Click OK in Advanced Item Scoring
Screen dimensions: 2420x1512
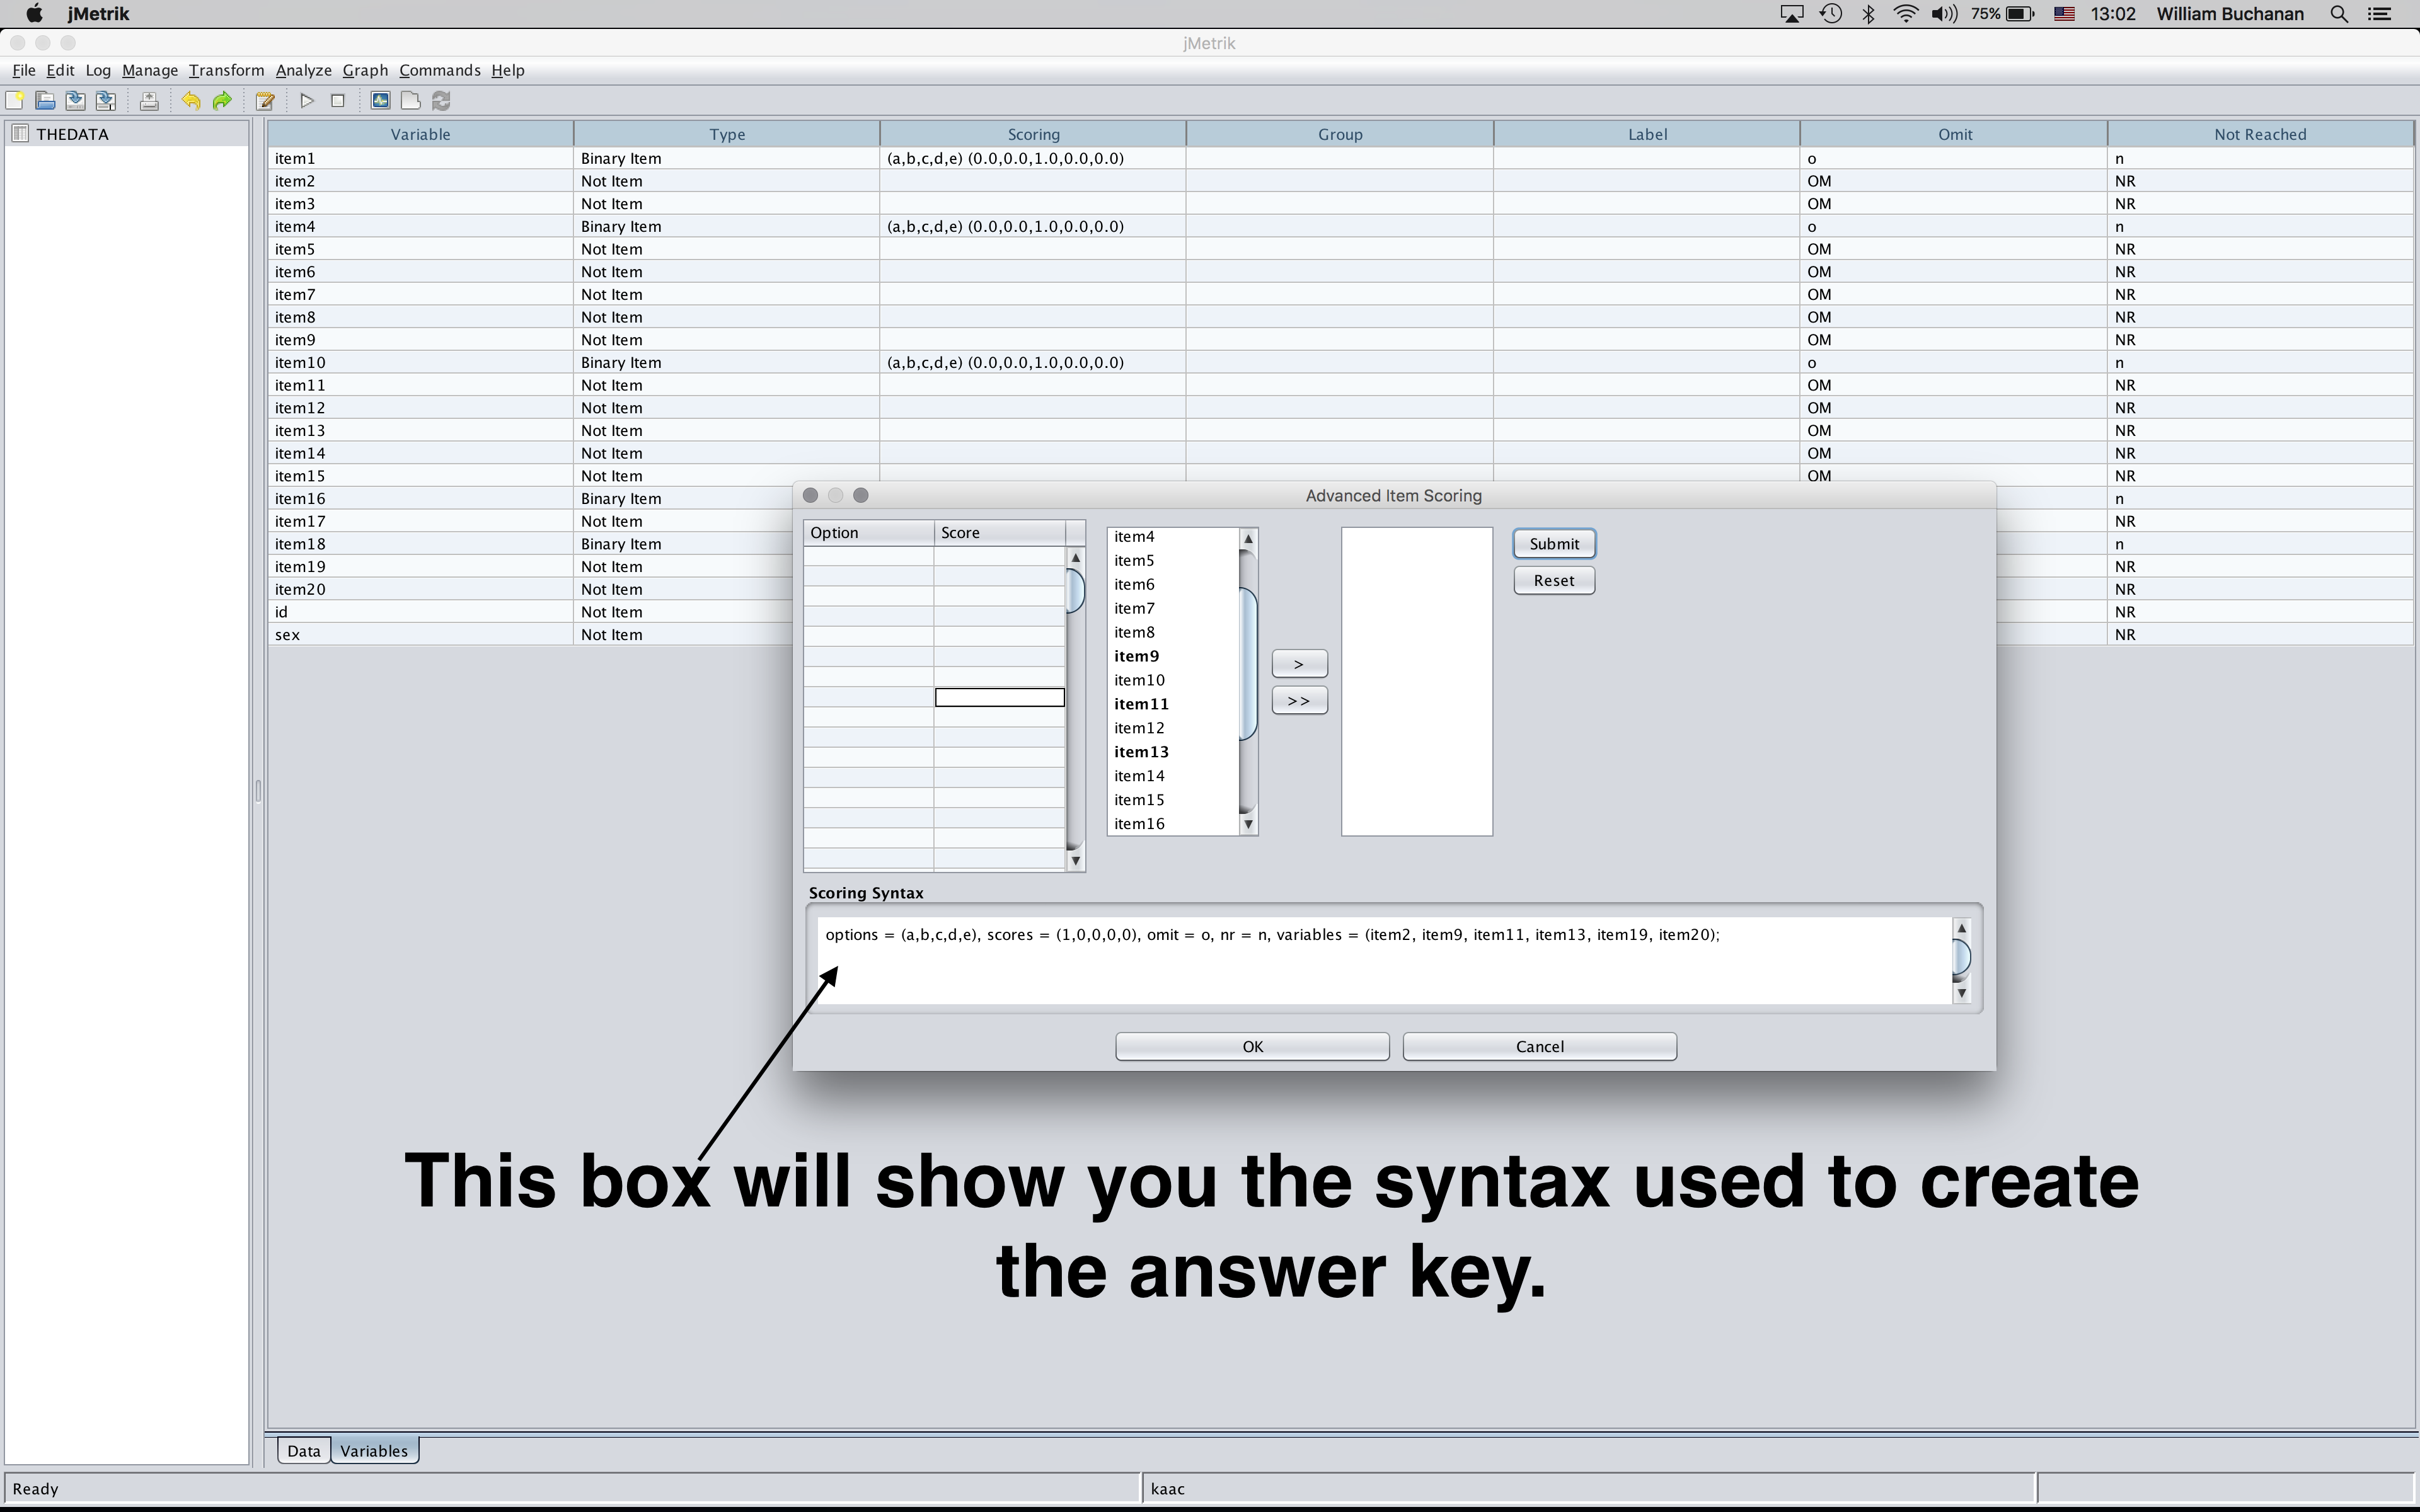pos(1252,1046)
